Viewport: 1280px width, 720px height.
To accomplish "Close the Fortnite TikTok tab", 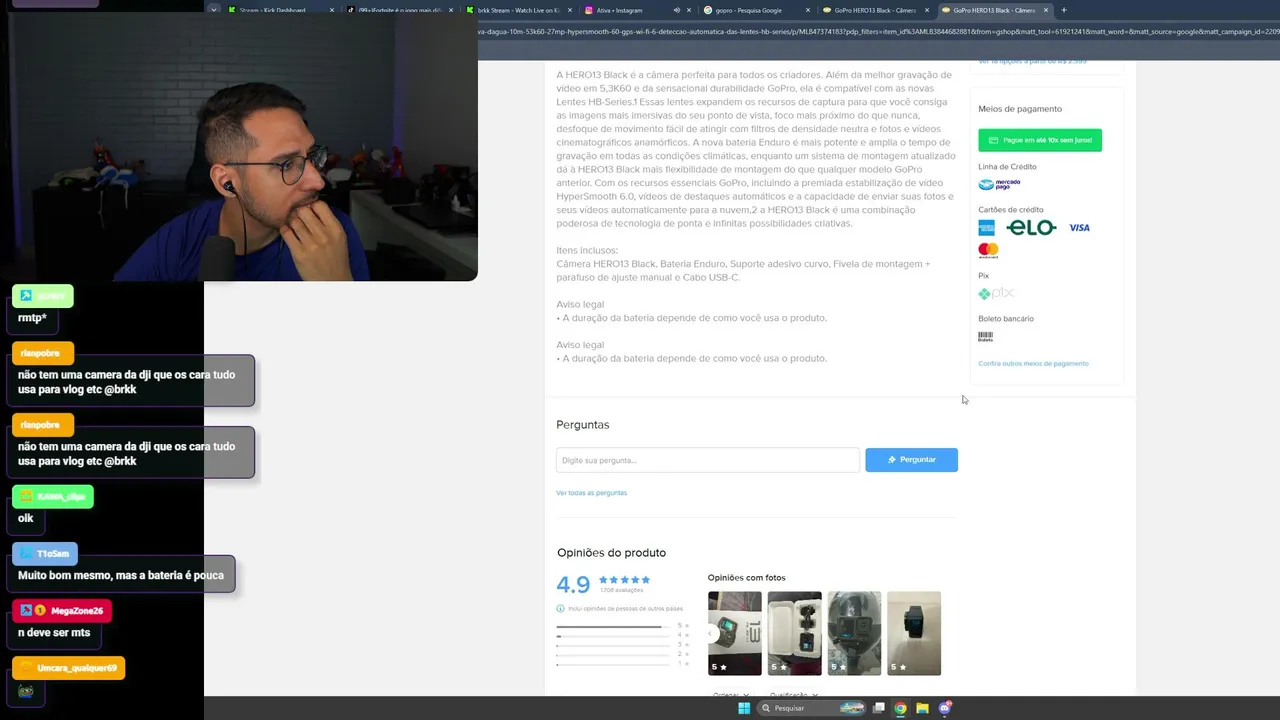I will (x=450, y=10).
